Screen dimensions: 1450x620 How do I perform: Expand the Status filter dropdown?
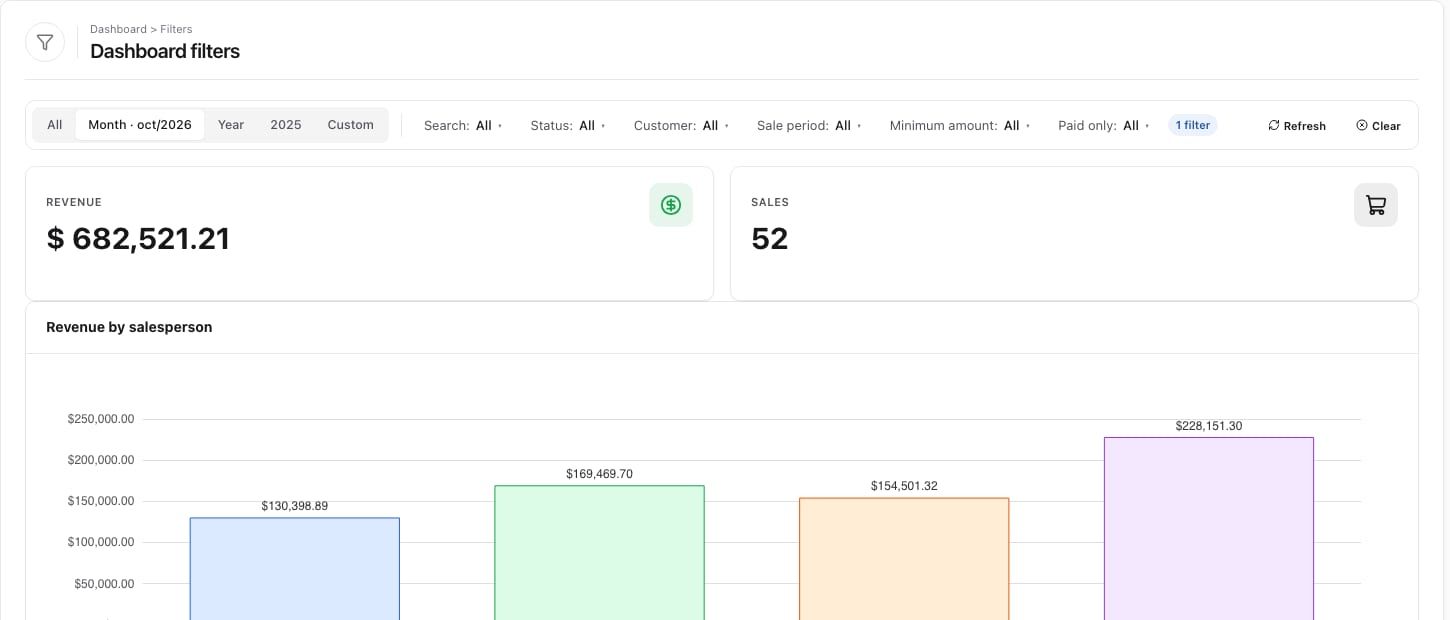(x=568, y=126)
